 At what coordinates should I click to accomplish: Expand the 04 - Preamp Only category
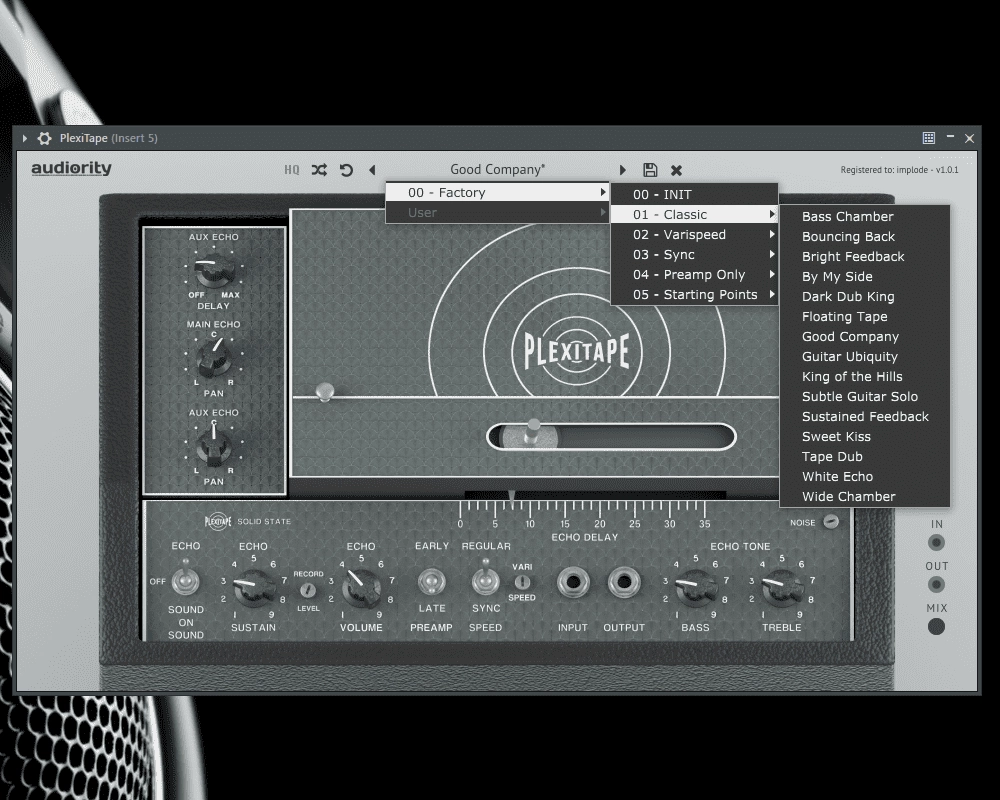click(694, 274)
